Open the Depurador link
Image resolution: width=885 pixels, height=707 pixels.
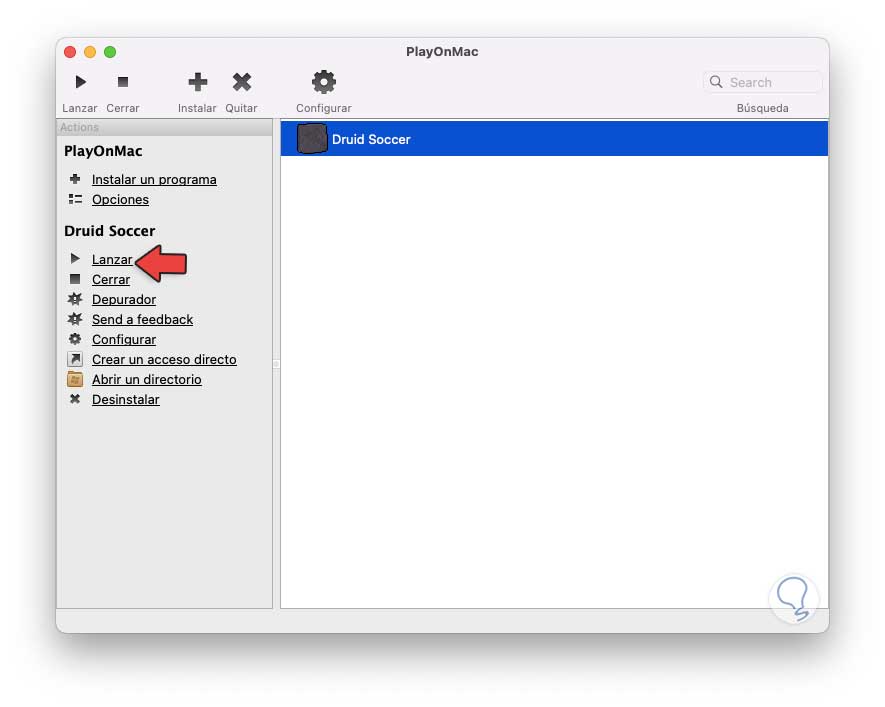coord(124,300)
